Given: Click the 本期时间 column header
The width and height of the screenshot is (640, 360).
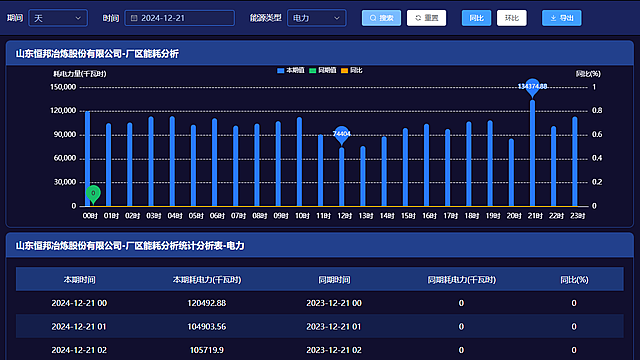Looking at the screenshot, I should (80, 280).
